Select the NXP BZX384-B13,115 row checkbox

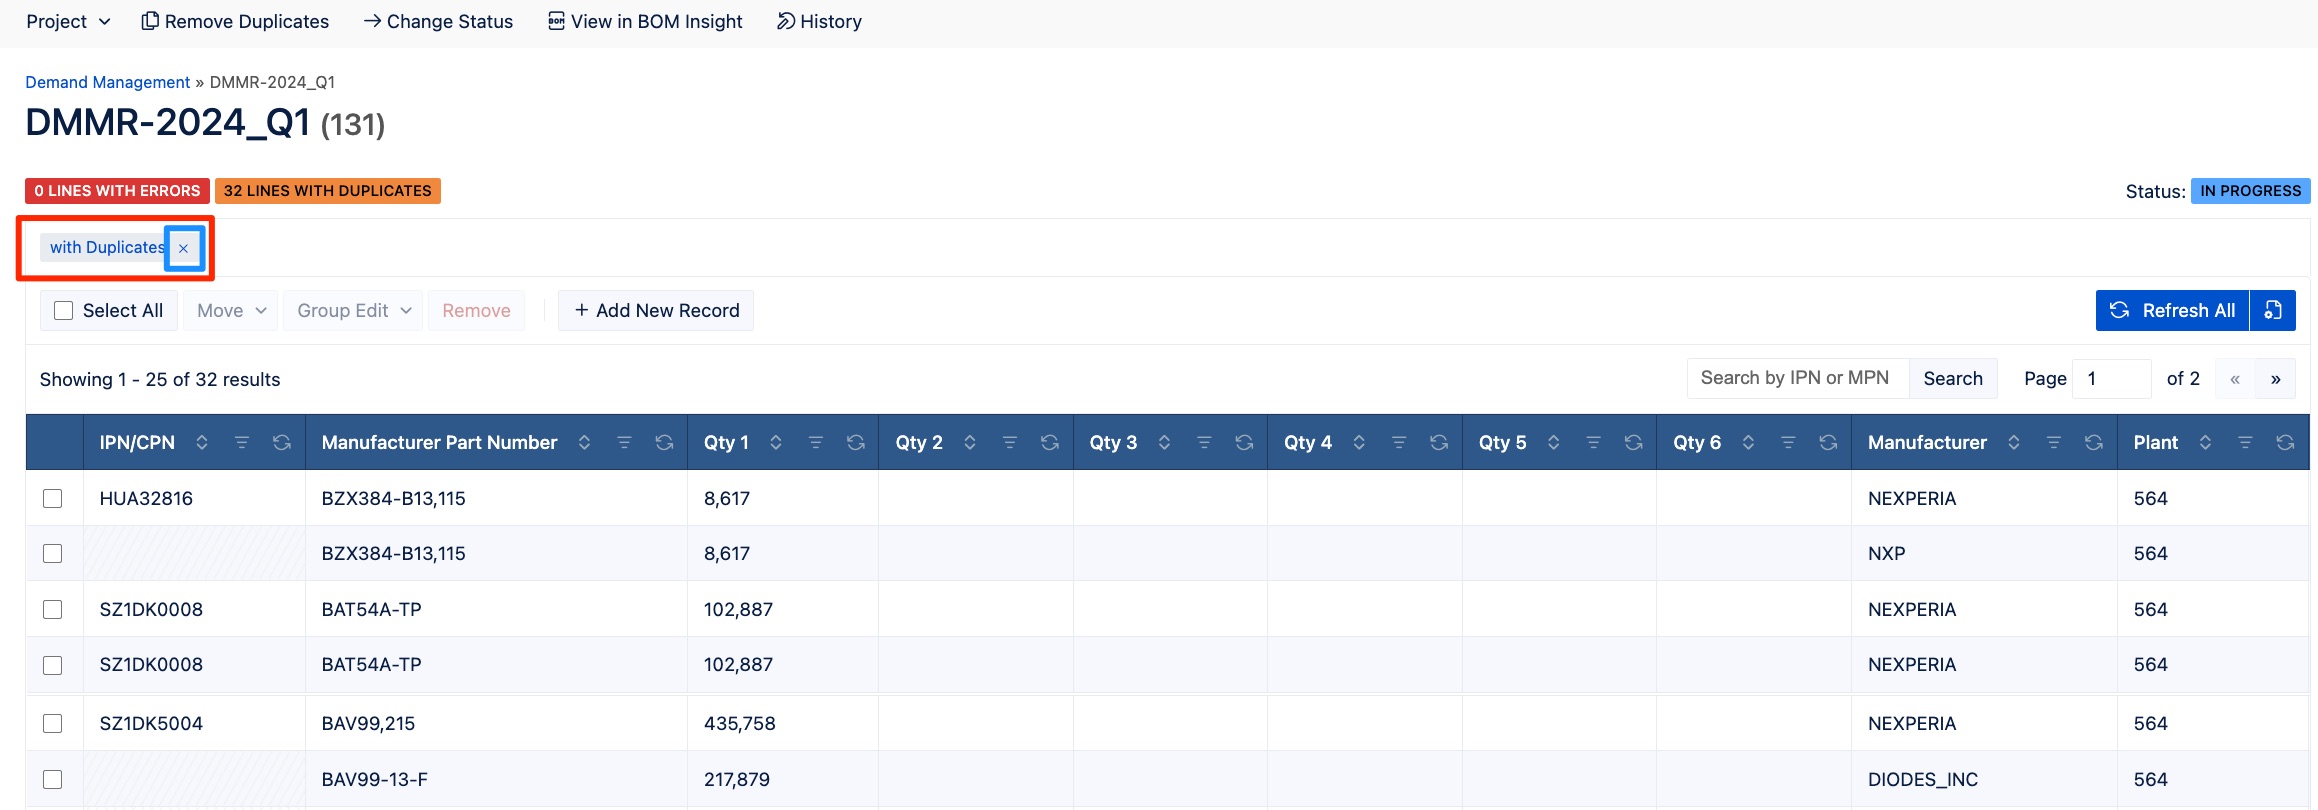[53, 553]
